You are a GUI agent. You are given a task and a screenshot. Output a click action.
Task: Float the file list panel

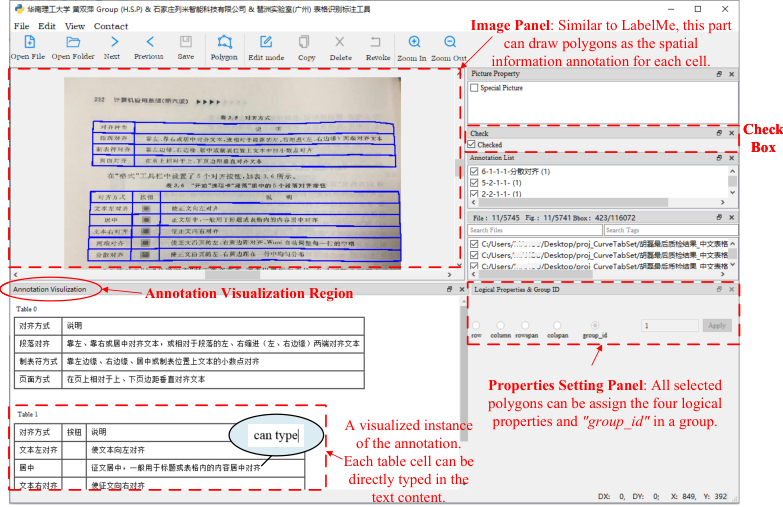[719, 217]
